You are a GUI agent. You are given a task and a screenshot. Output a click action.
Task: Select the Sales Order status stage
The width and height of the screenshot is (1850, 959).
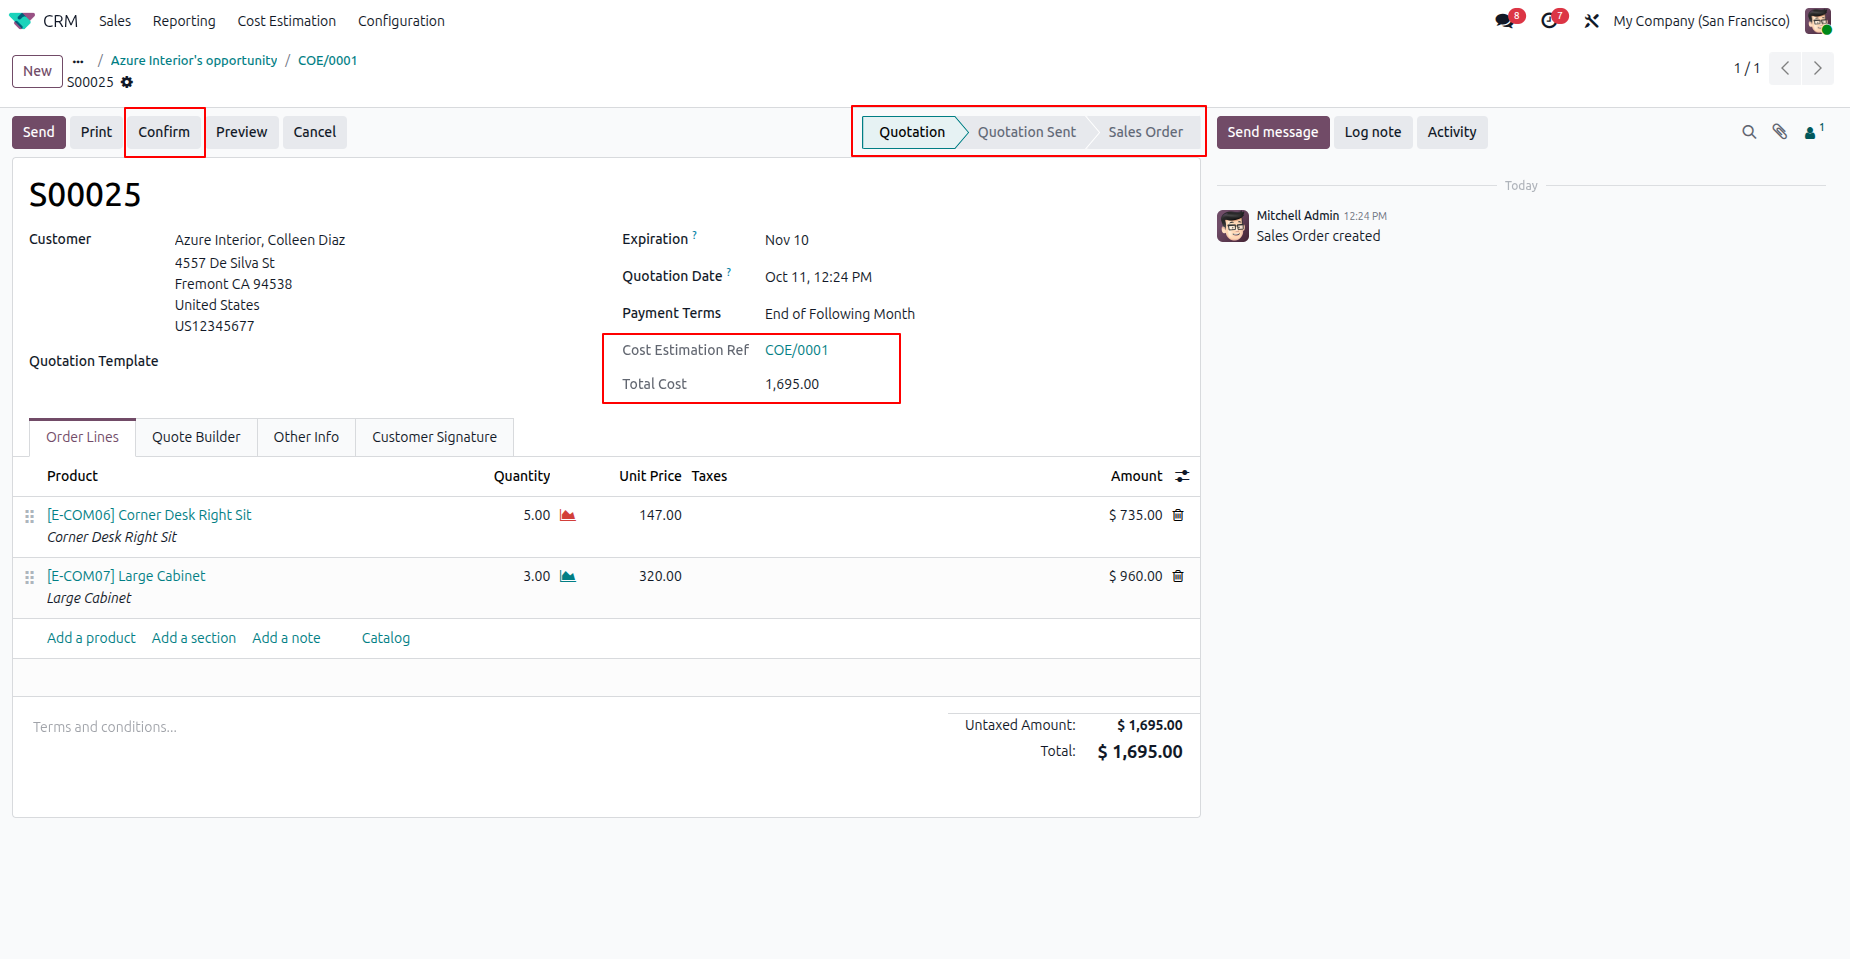(1146, 132)
